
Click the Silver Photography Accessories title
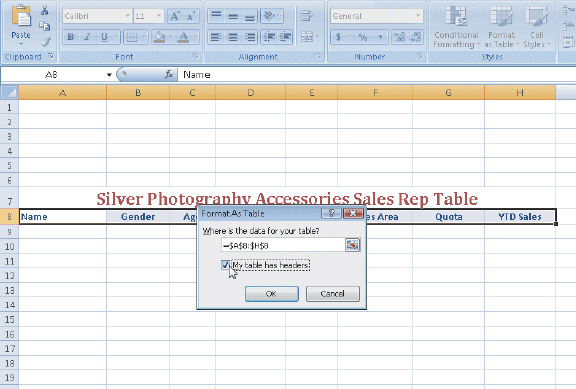[287, 199]
